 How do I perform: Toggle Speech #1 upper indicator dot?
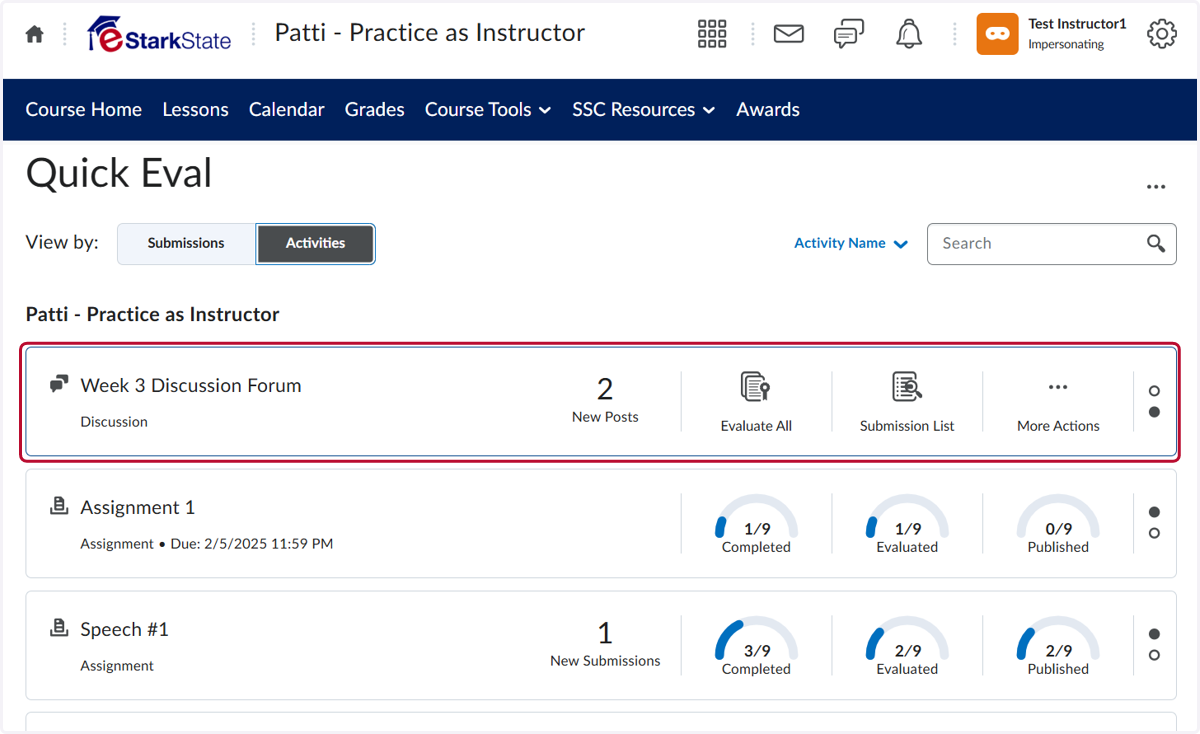[1154, 634]
